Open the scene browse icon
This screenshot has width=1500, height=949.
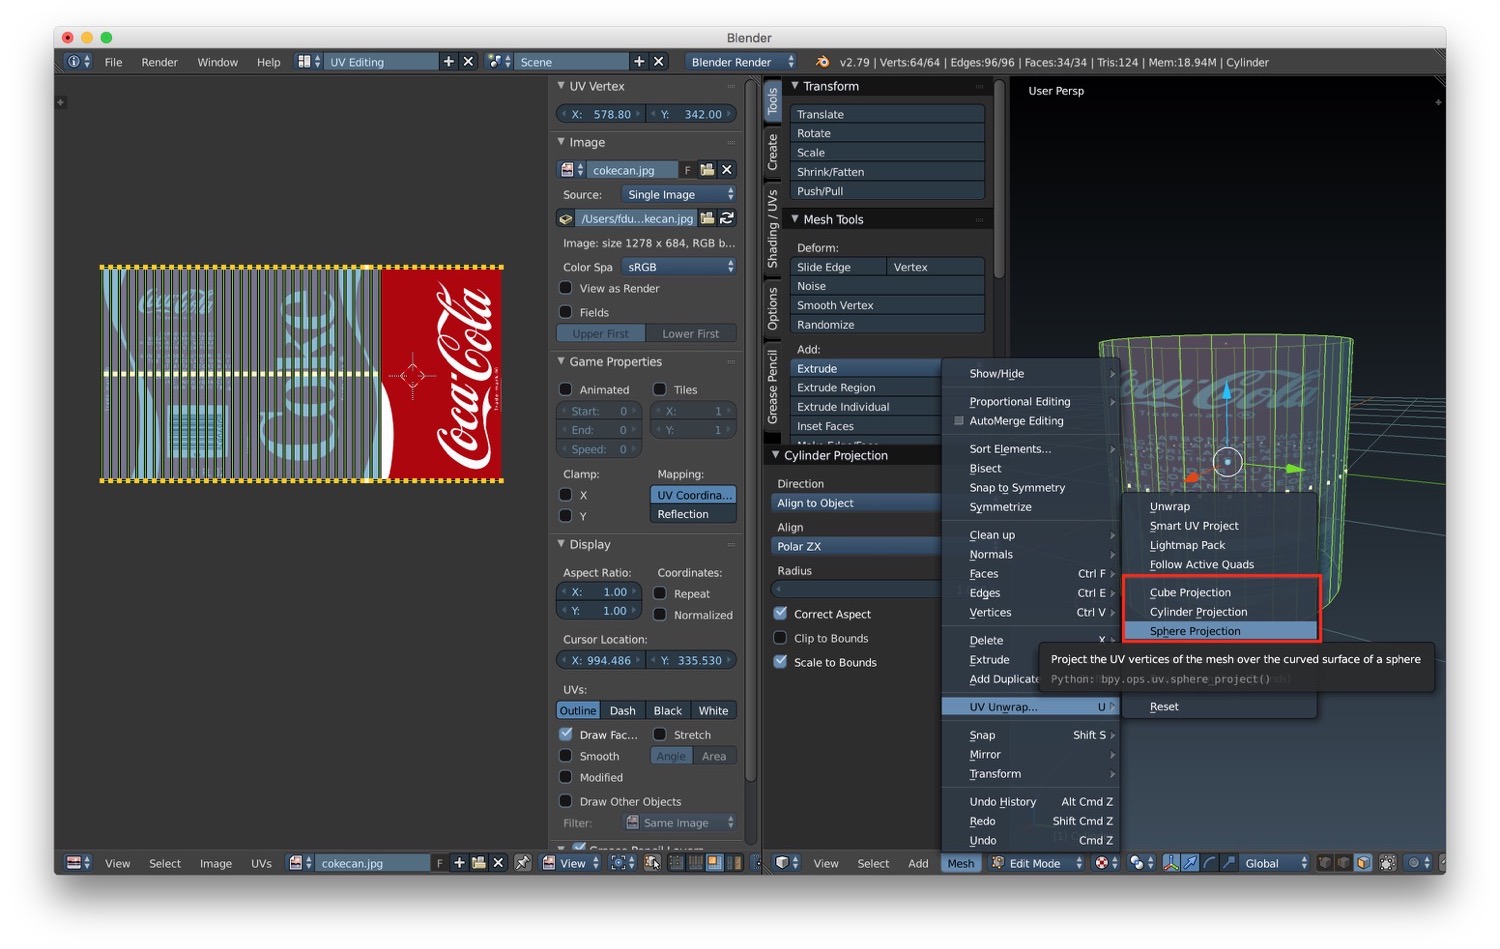pyautogui.click(x=499, y=62)
